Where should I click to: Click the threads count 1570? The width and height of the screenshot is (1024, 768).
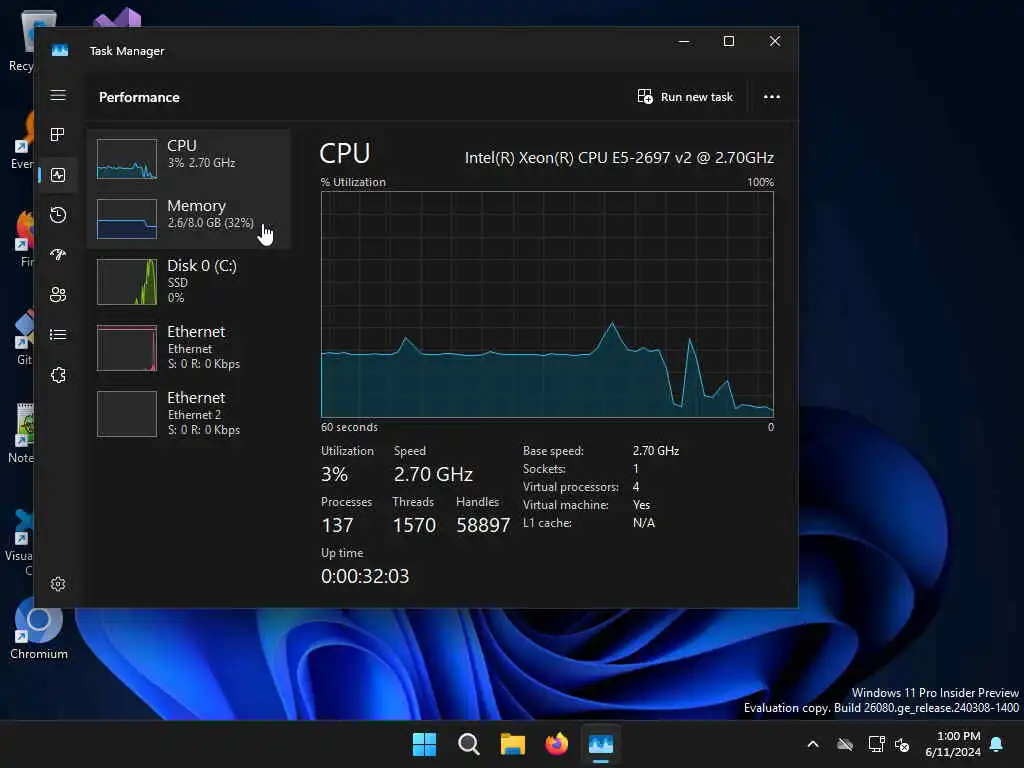click(x=414, y=525)
